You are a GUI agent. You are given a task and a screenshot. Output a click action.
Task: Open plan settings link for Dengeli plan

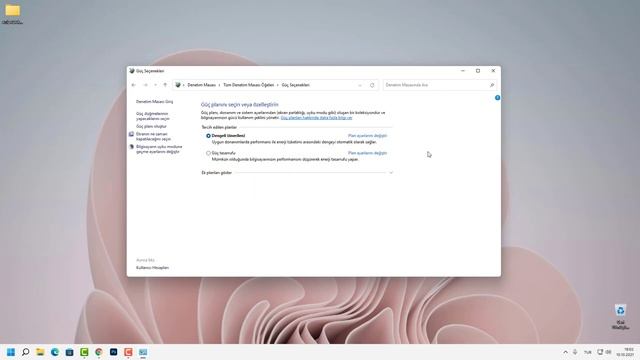(x=367, y=136)
